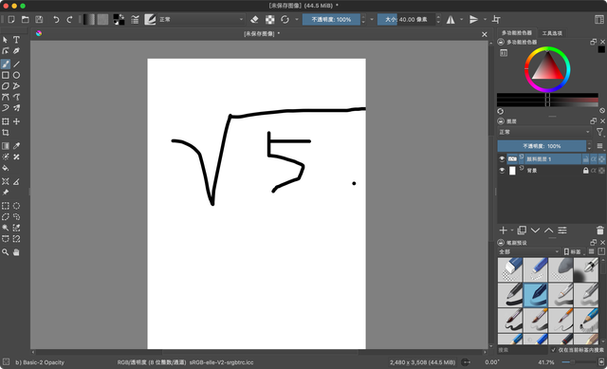607x369 pixels.
Task: Open the 标签 tag menu button
Action: tap(573, 252)
